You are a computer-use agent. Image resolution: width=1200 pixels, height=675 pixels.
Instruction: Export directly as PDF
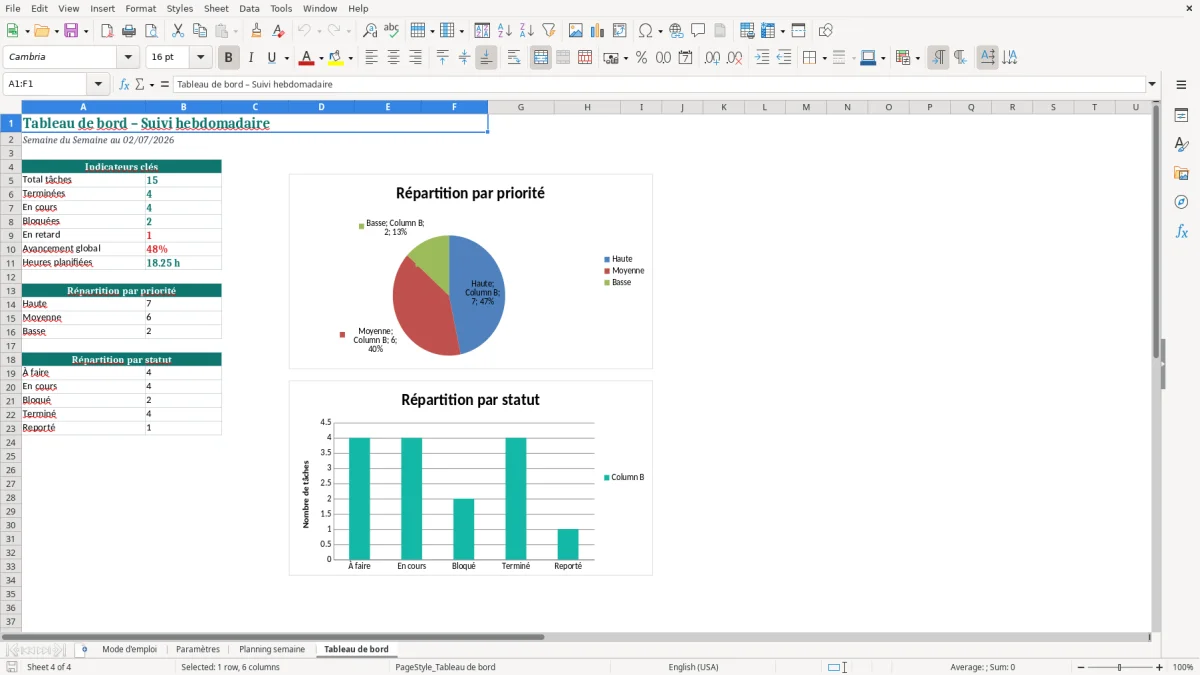(x=107, y=31)
